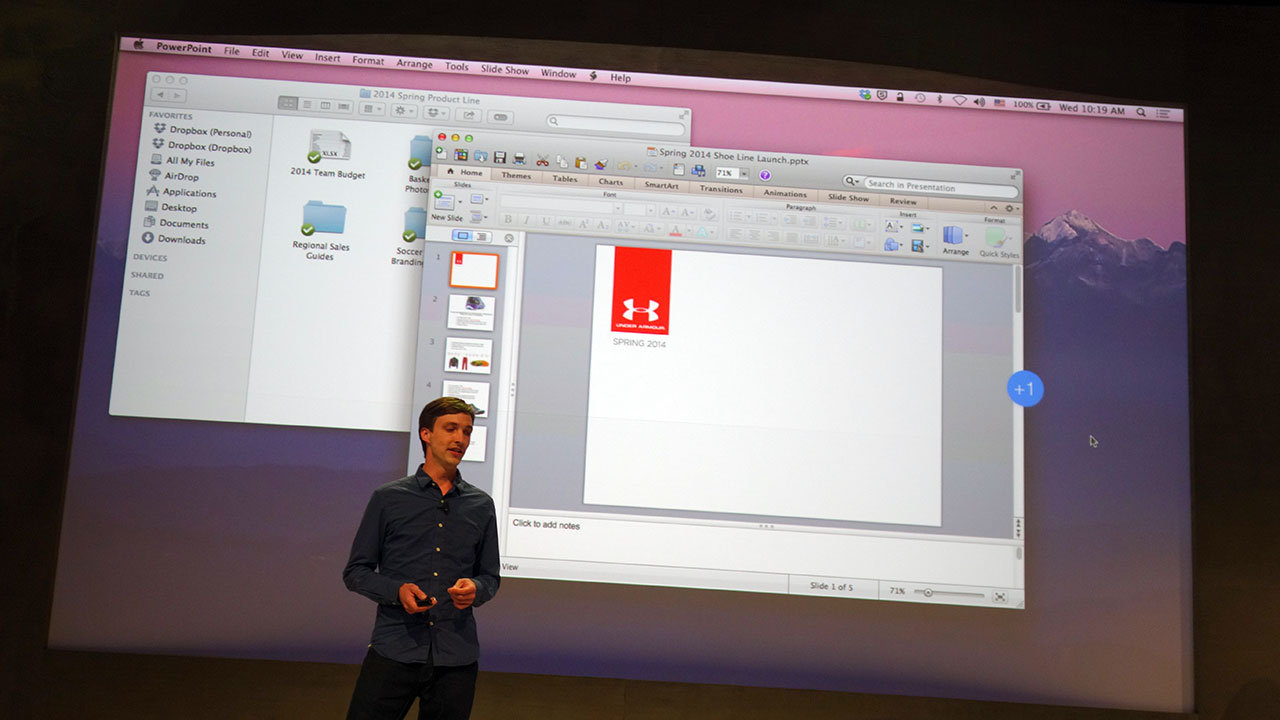Image resolution: width=1280 pixels, height=720 pixels.
Task: Click the Spotlight magnifier in menu bar
Action: coord(1140,112)
